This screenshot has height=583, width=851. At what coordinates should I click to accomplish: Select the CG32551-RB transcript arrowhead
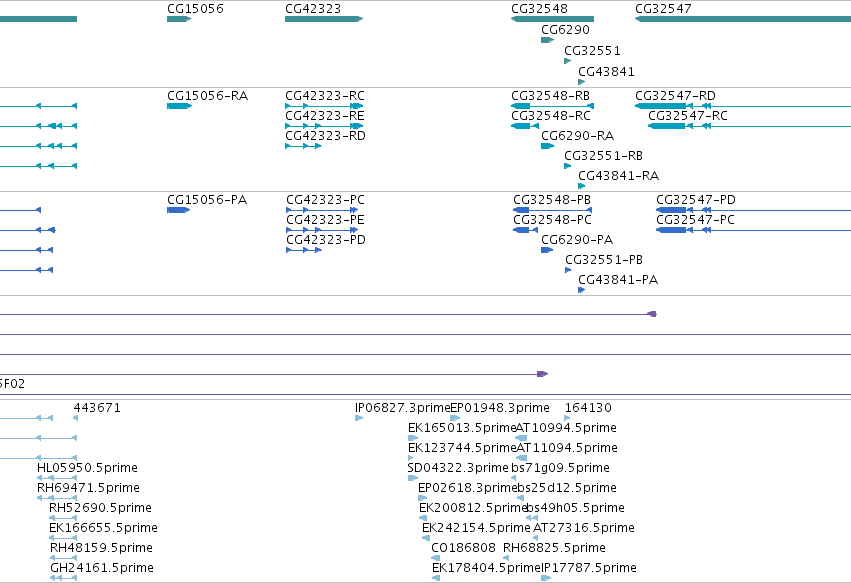(568, 166)
